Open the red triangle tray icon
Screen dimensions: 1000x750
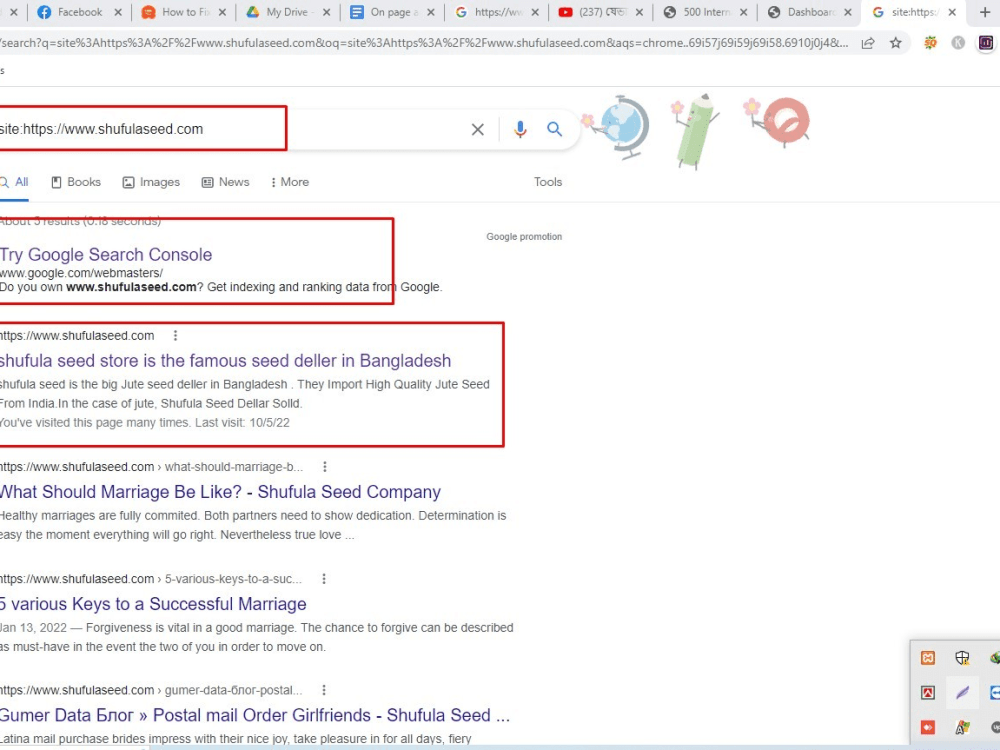coord(928,693)
